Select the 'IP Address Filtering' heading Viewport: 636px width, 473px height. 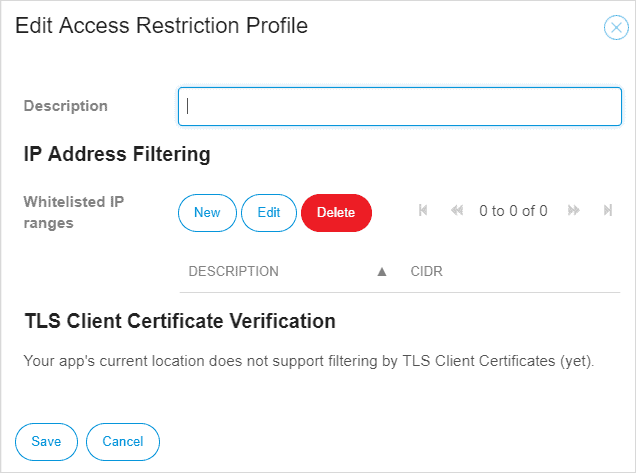[117, 155]
